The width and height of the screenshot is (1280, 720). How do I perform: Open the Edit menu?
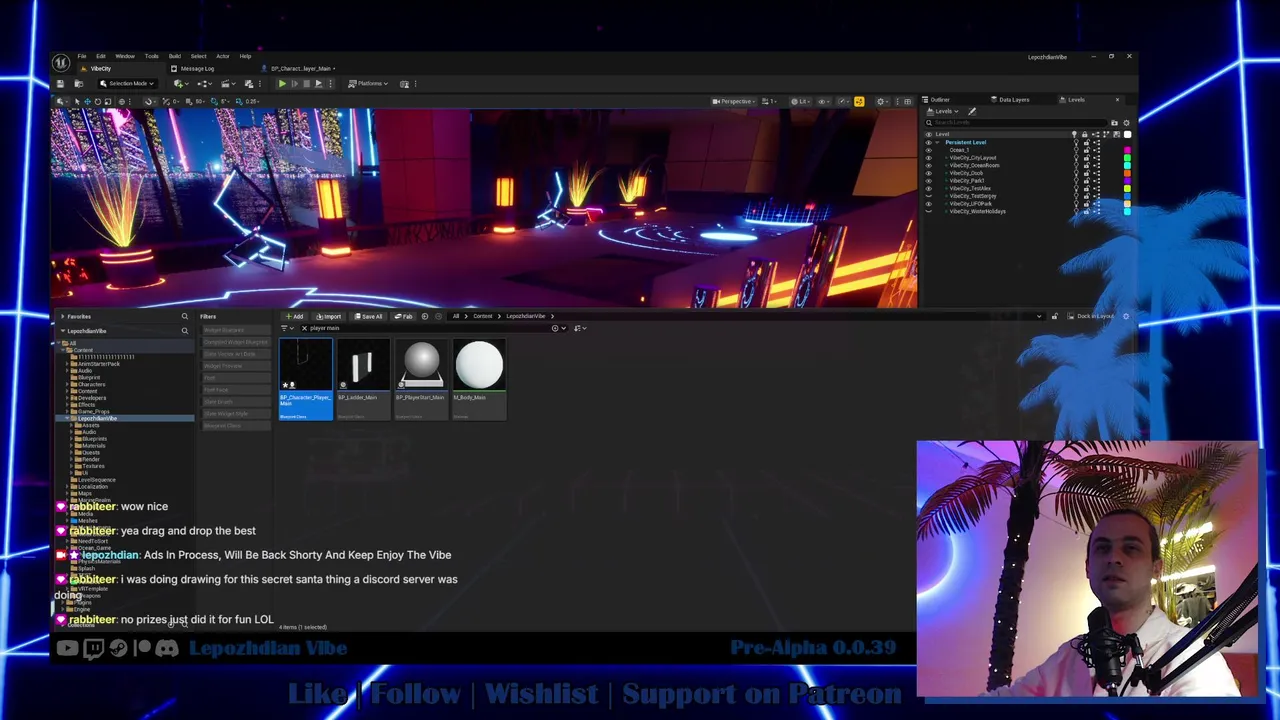click(x=101, y=56)
